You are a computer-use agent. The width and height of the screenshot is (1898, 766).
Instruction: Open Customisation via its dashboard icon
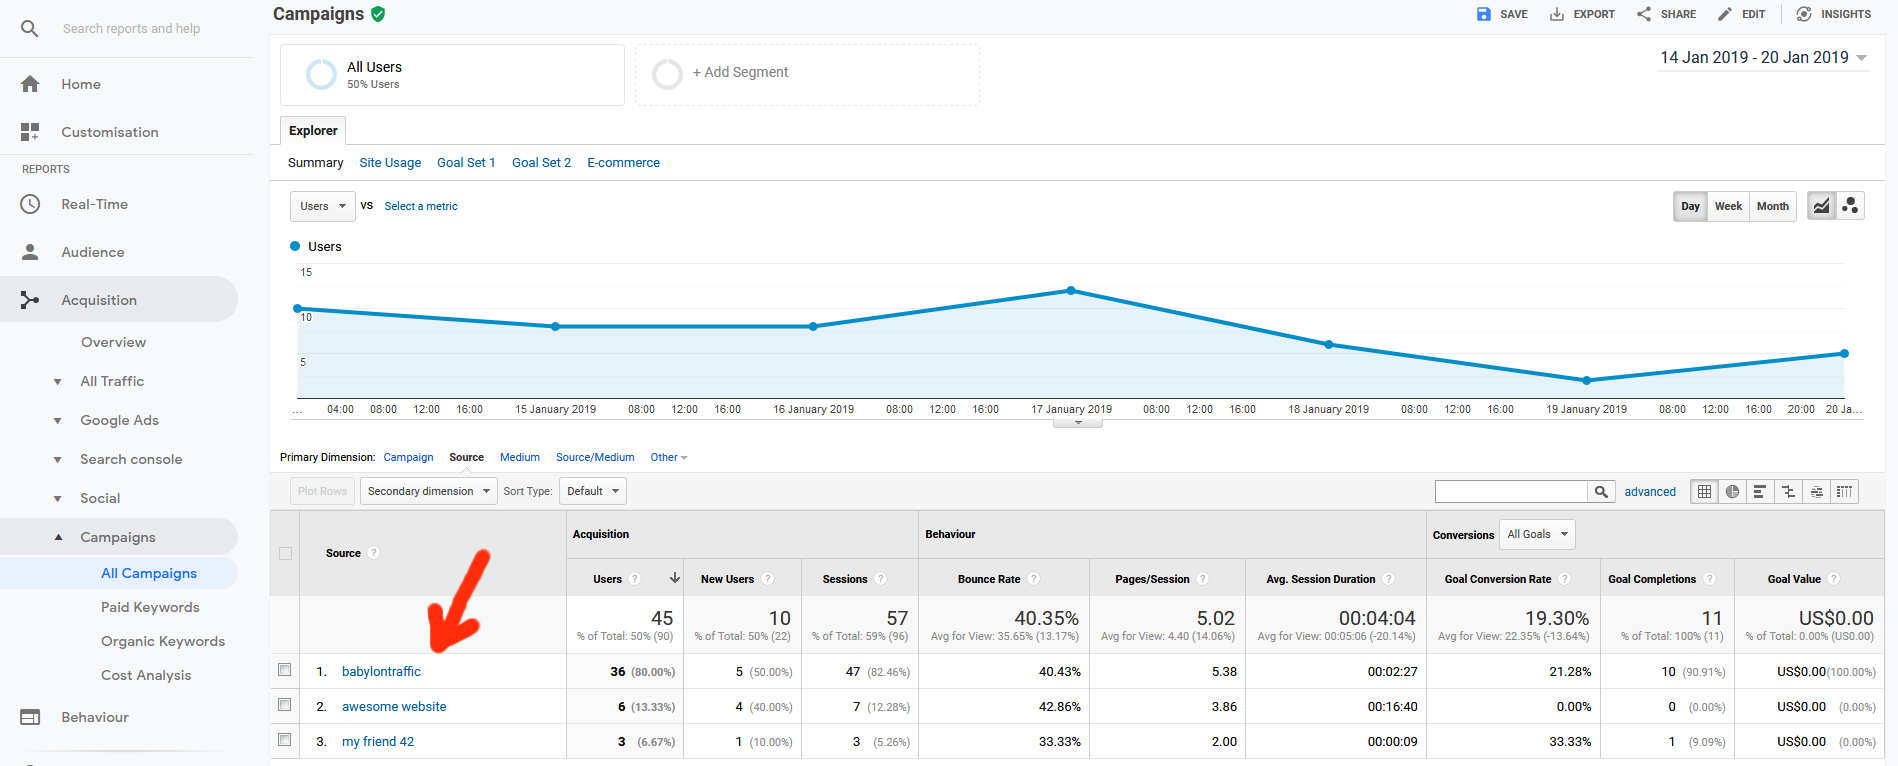(30, 132)
